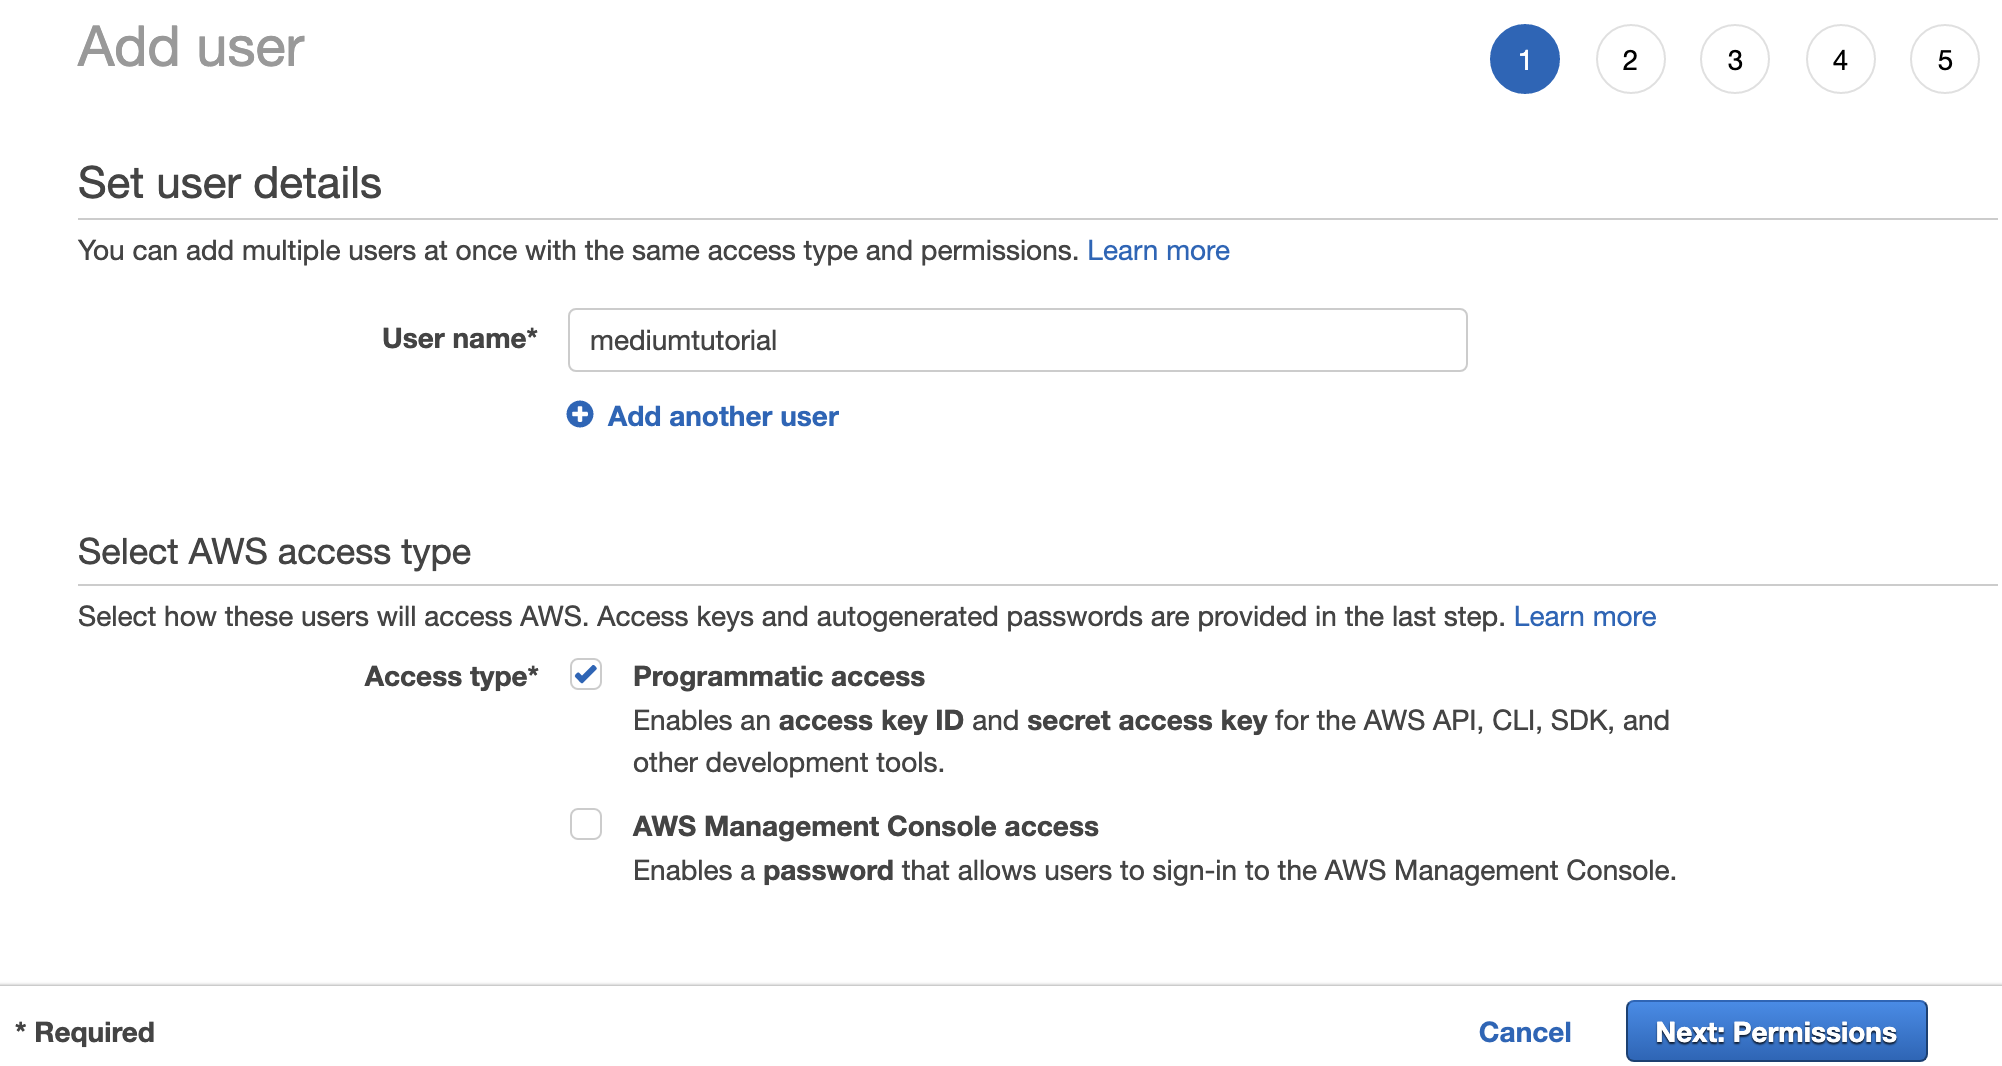
Task: Click AWS Management Console access label
Action: click(865, 826)
